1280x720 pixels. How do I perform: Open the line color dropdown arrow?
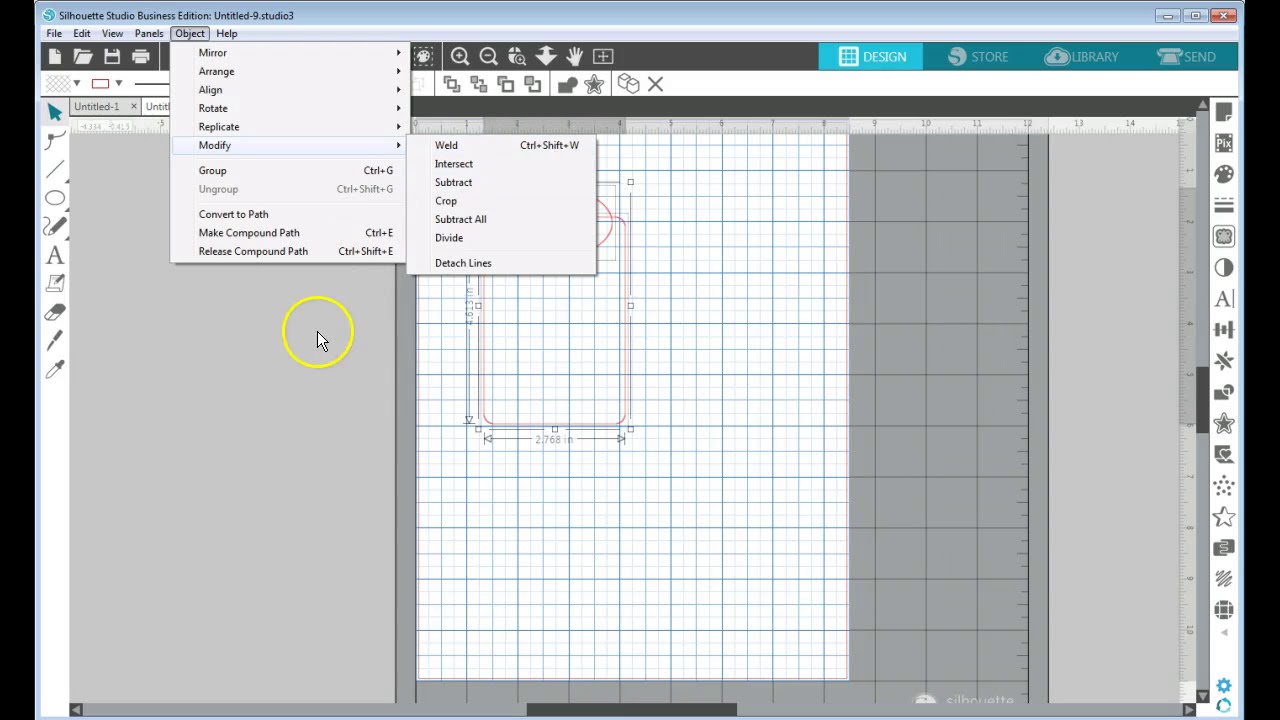click(x=118, y=84)
